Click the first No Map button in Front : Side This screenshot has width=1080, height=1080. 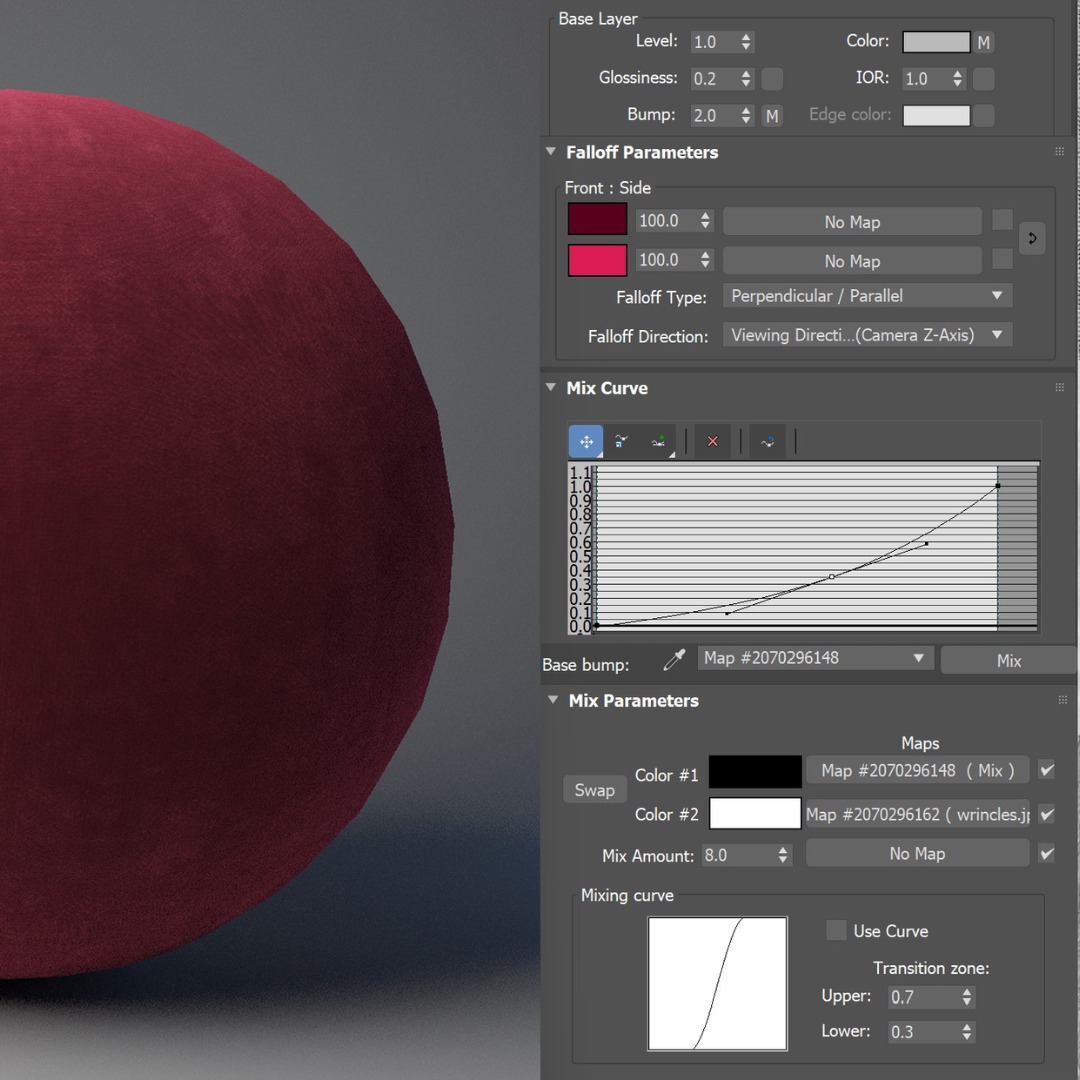click(851, 220)
